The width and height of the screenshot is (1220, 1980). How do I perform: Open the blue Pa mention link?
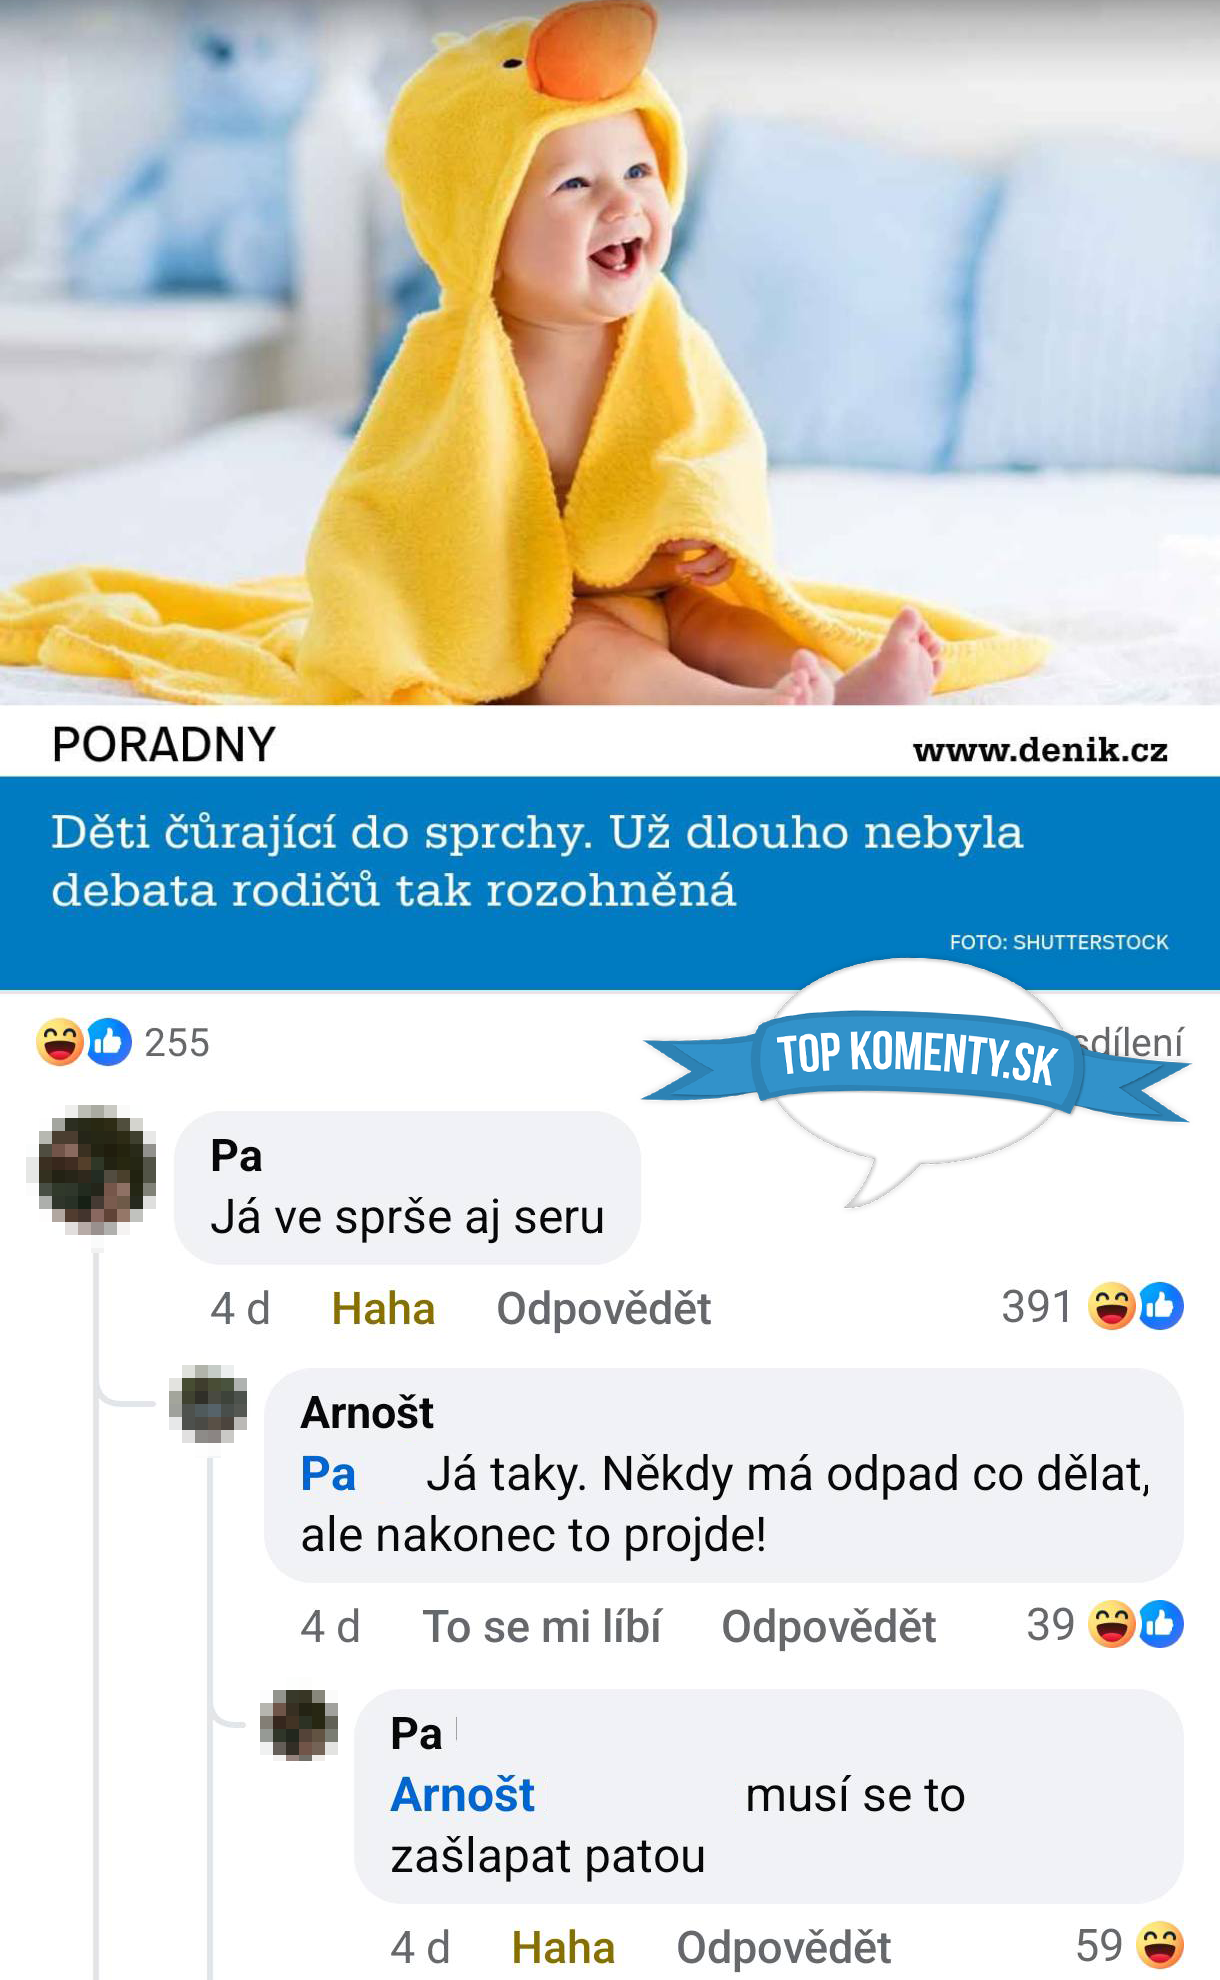click(328, 1474)
